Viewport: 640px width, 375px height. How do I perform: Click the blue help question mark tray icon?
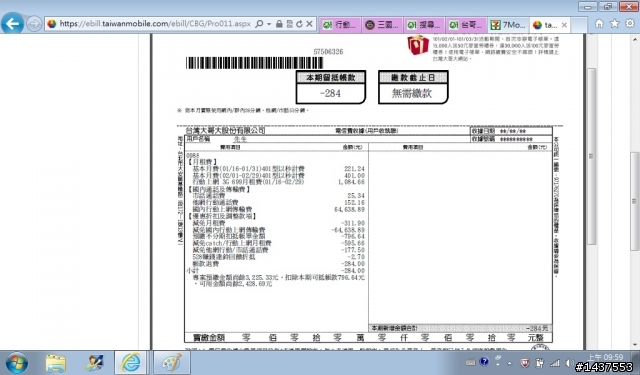coord(484,362)
